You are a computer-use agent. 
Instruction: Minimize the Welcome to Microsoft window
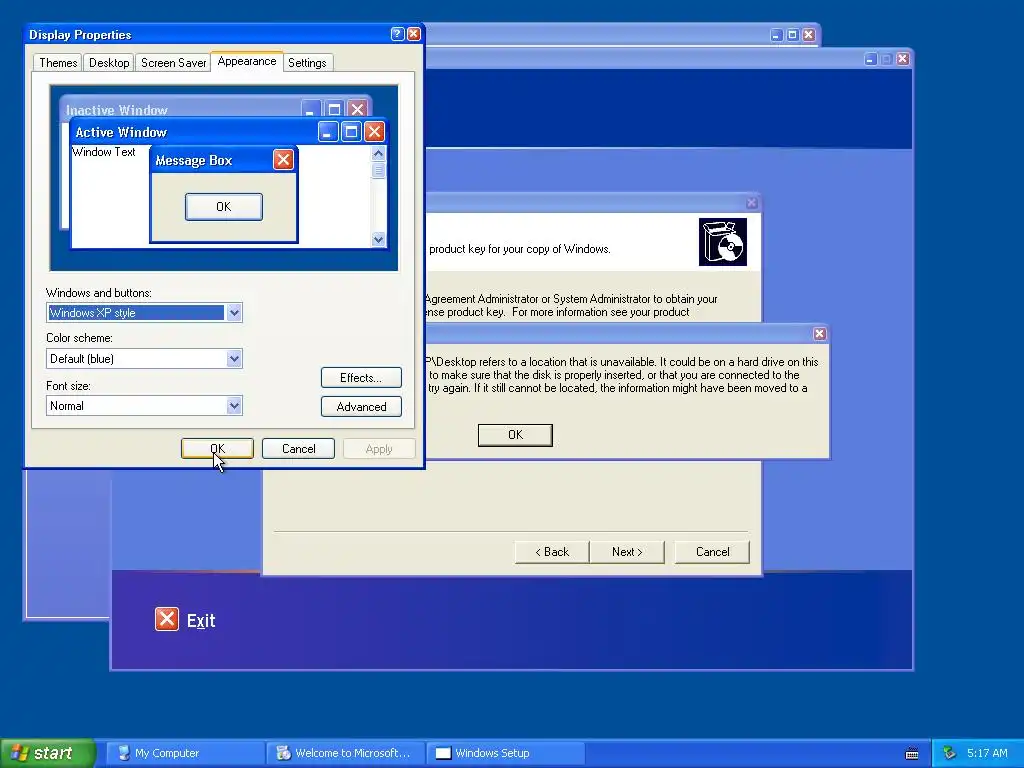870,59
